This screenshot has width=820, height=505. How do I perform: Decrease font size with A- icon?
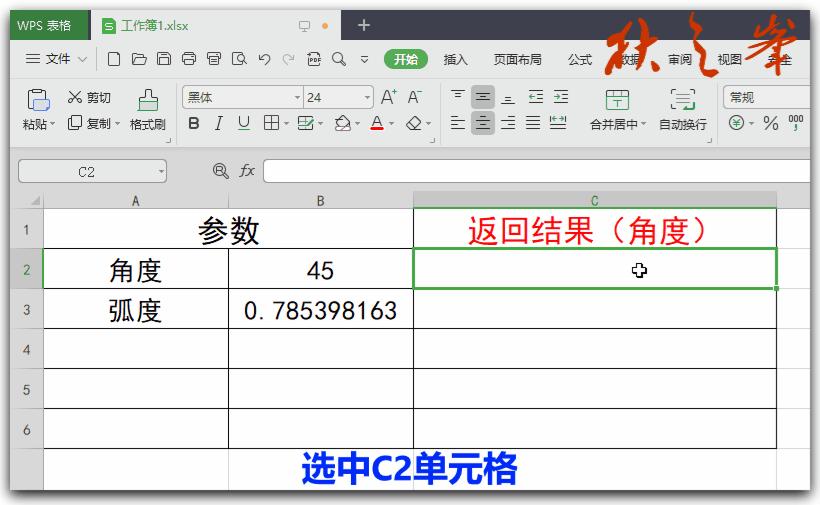tap(414, 97)
